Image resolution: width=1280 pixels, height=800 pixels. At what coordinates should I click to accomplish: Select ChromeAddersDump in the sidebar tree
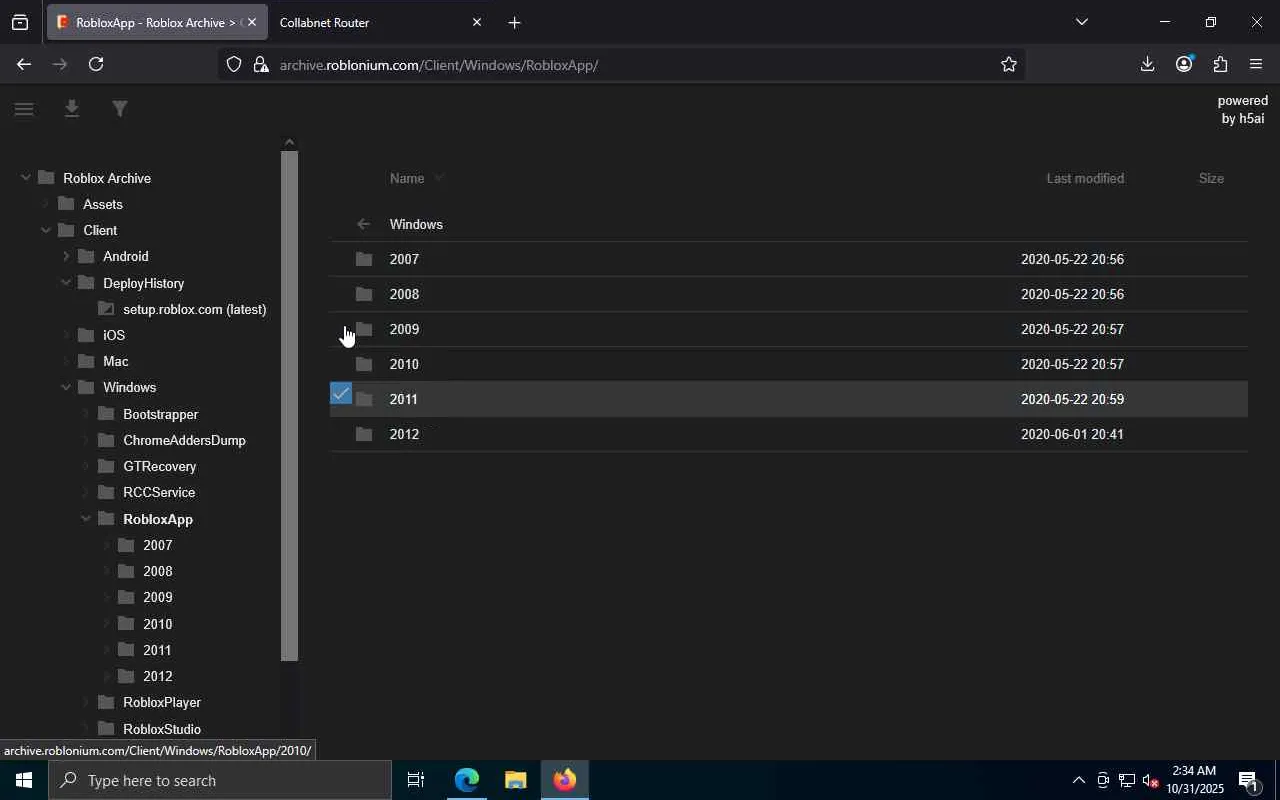point(184,440)
